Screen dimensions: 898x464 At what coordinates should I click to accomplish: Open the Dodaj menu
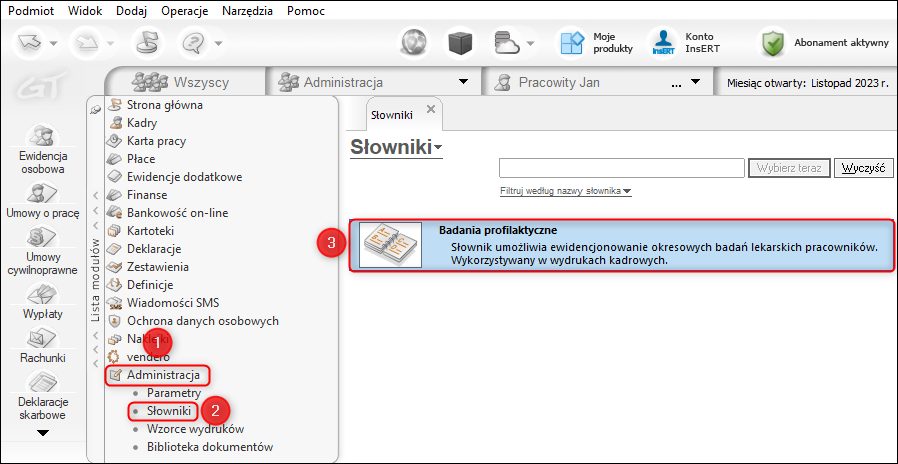click(x=131, y=11)
